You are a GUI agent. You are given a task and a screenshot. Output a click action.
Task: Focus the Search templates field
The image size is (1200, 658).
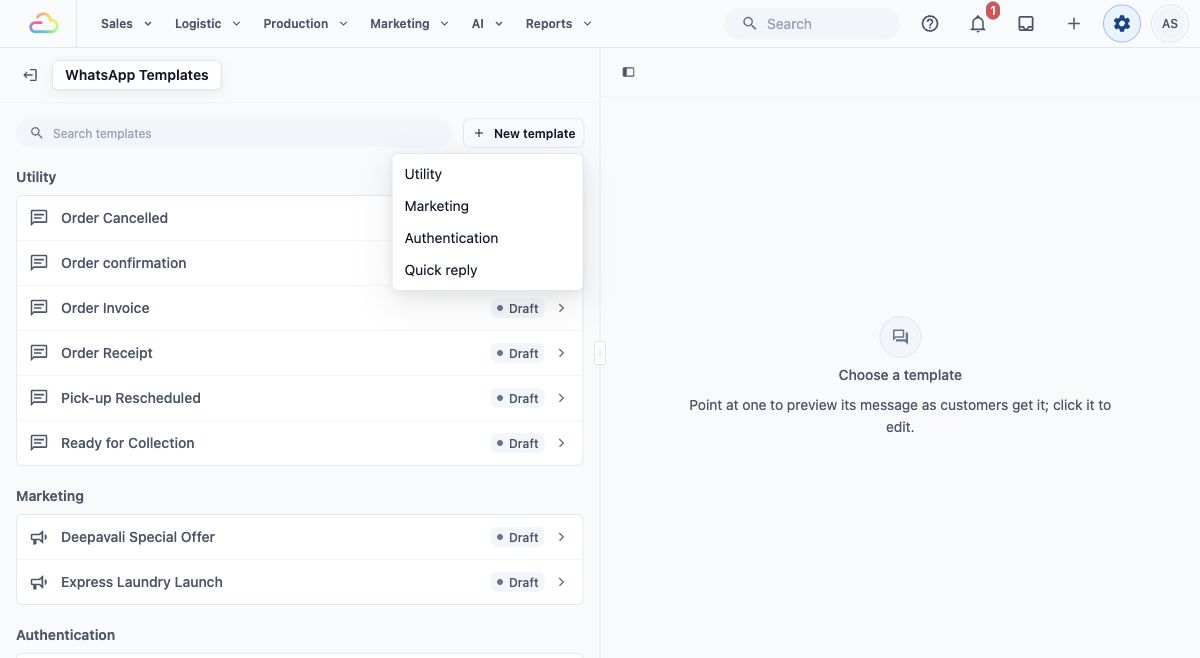(234, 133)
